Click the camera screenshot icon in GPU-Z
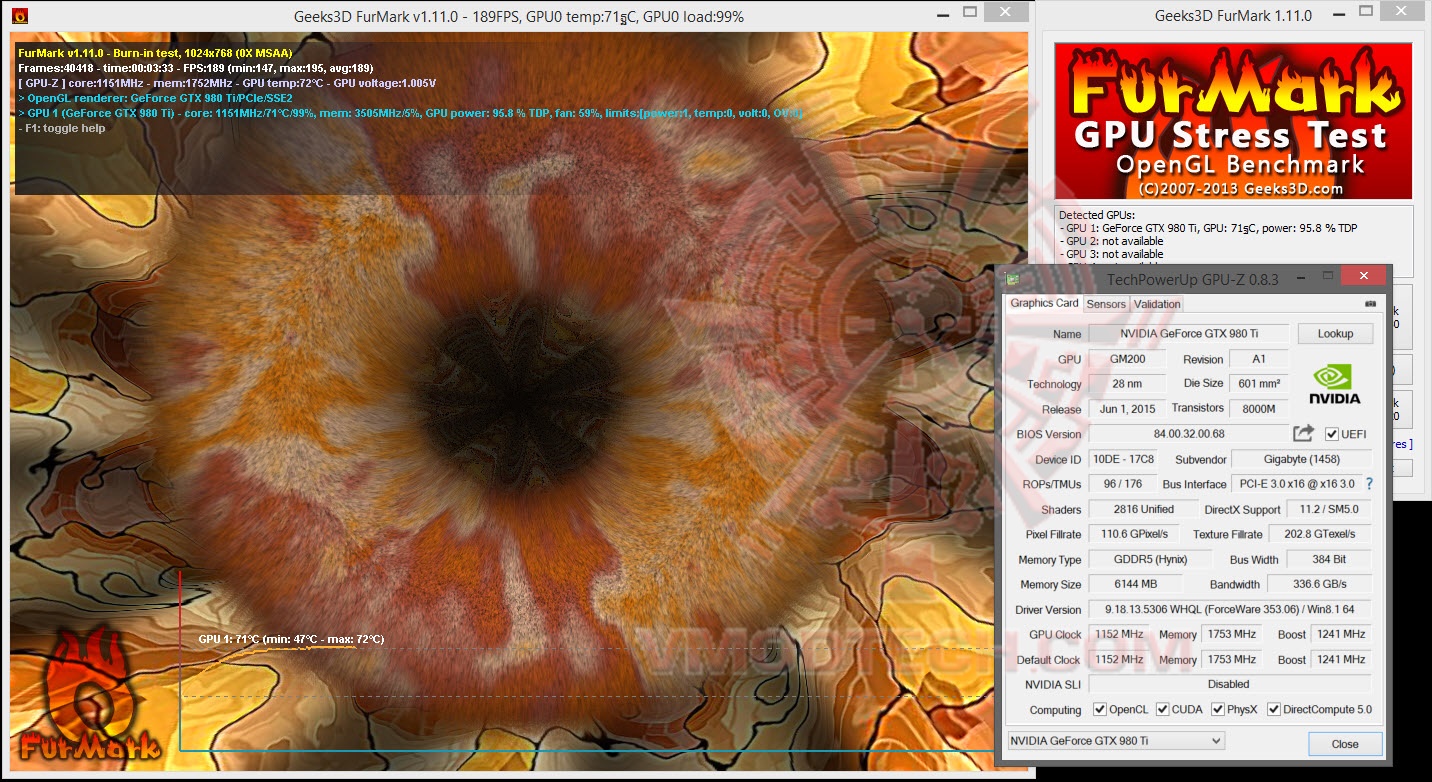 [x=1369, y=304]
